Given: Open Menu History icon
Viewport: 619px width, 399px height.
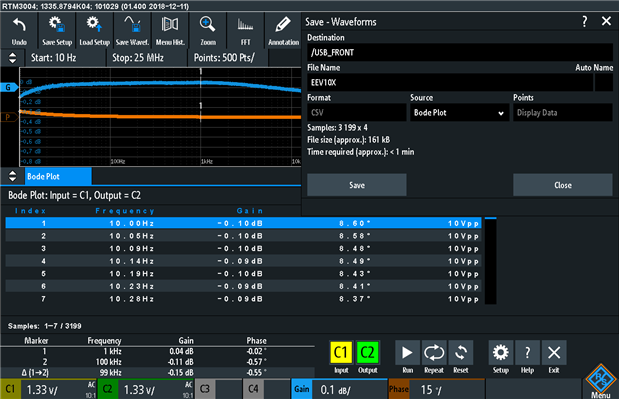Looking at the screenshot, I should tap(170, 31).
